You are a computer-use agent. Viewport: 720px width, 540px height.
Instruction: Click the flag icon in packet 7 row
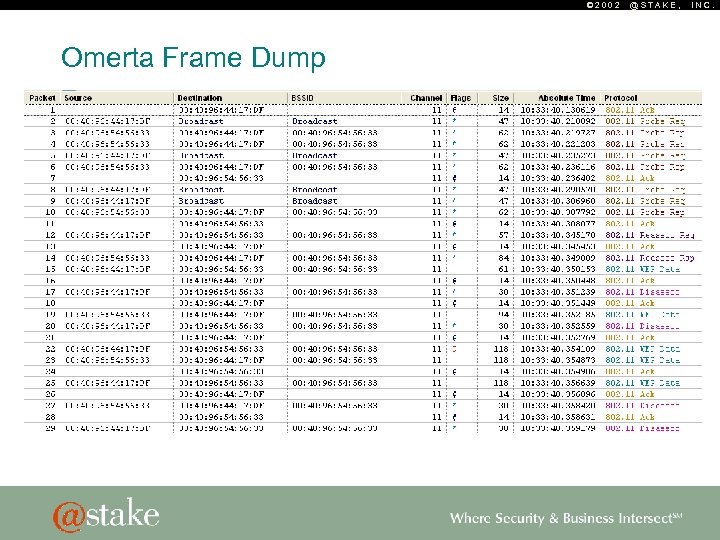455,178
